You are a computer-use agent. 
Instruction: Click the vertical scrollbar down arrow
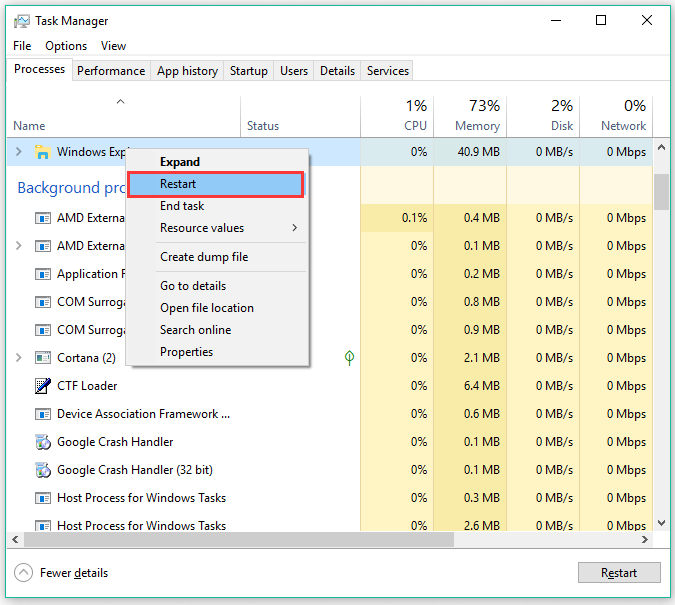point(661,523)
